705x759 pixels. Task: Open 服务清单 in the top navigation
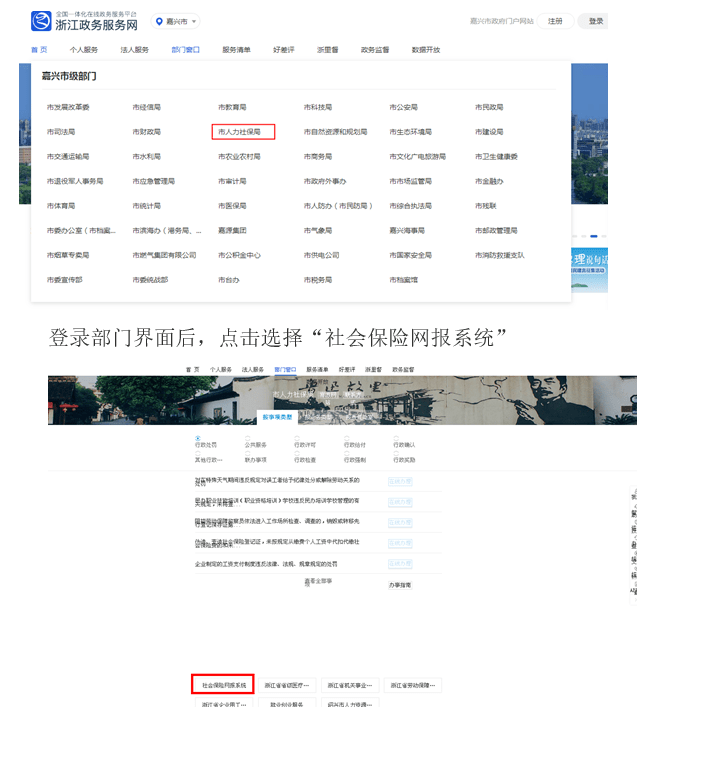tap(236, 49)
